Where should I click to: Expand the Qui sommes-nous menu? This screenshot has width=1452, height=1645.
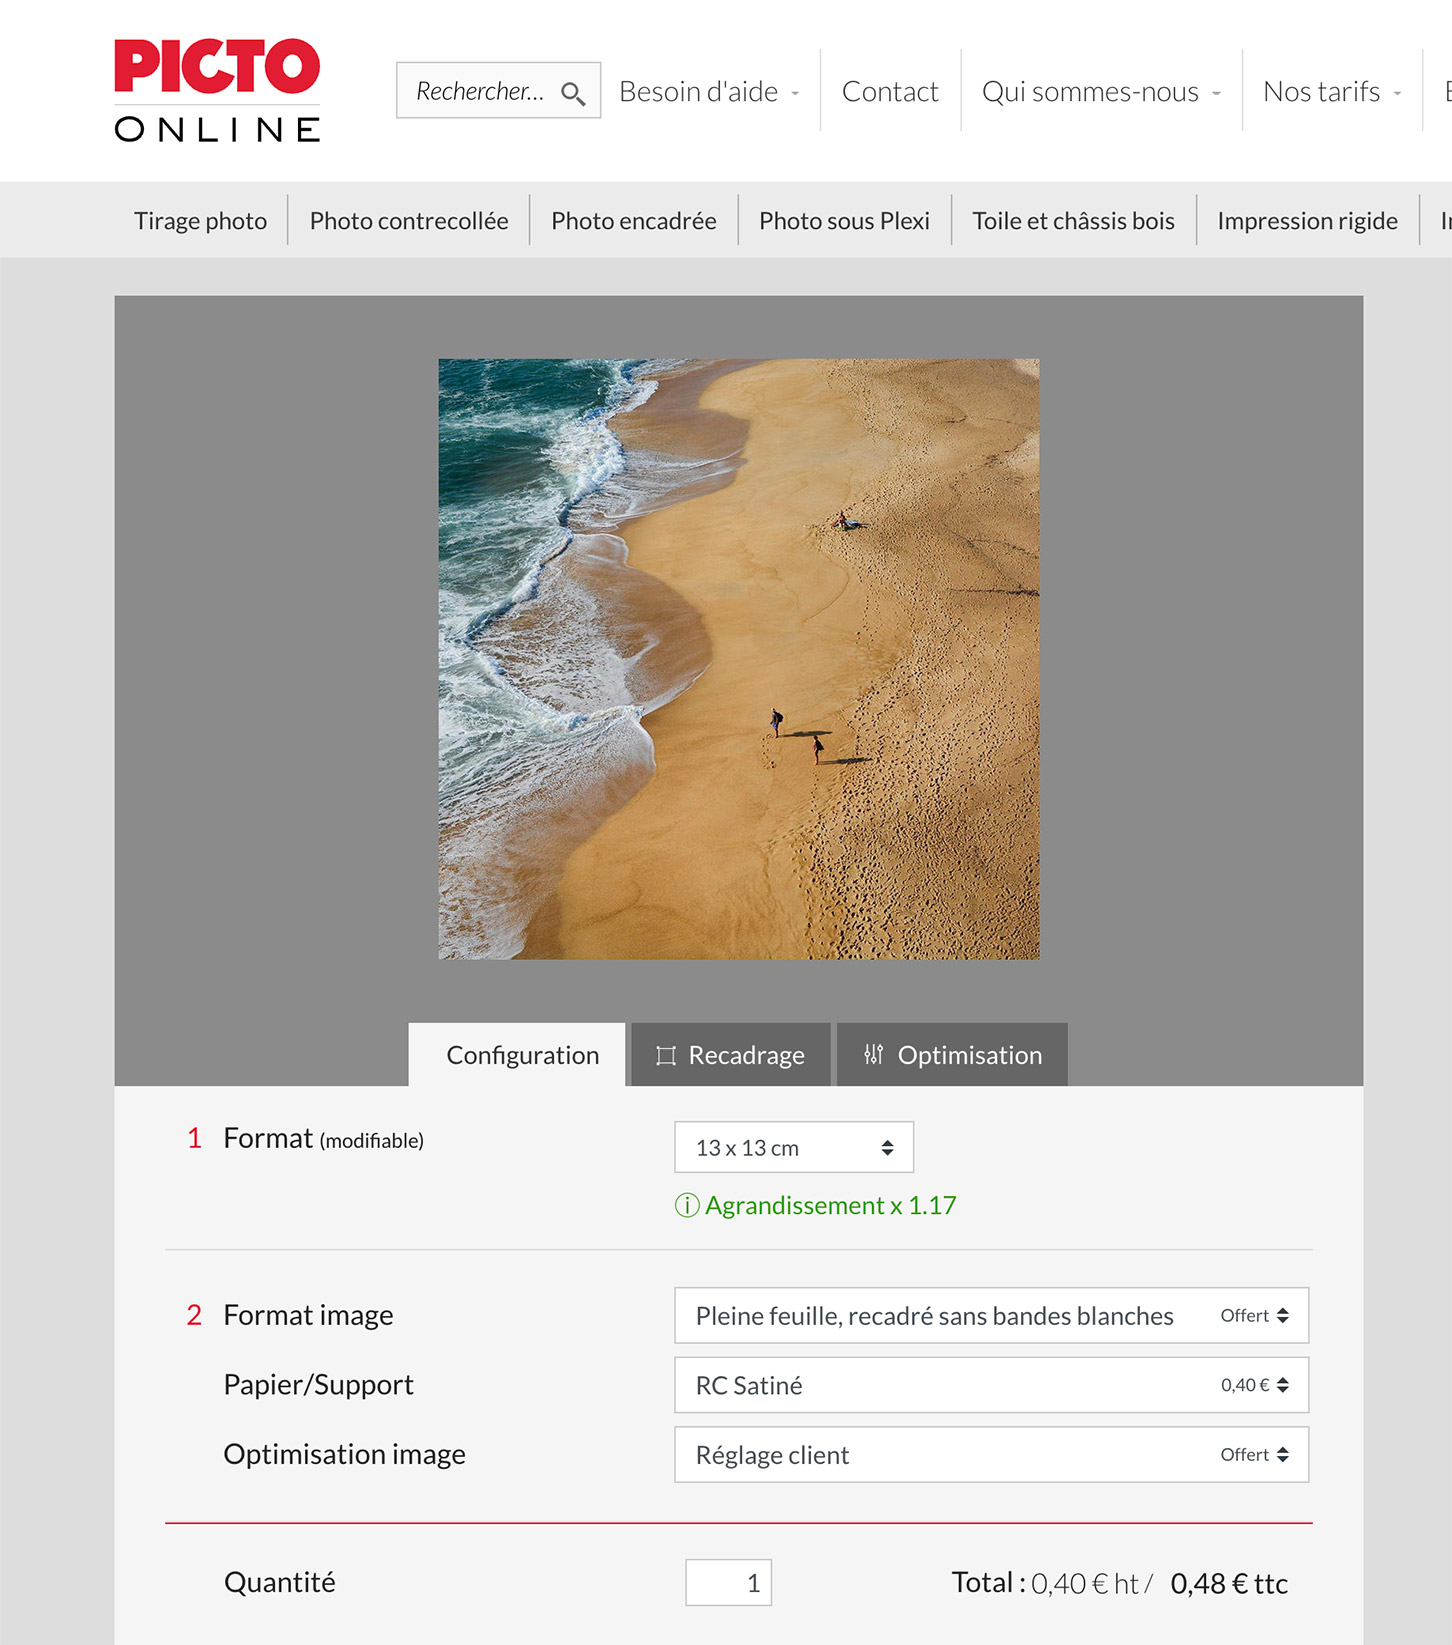(1100, 92)
